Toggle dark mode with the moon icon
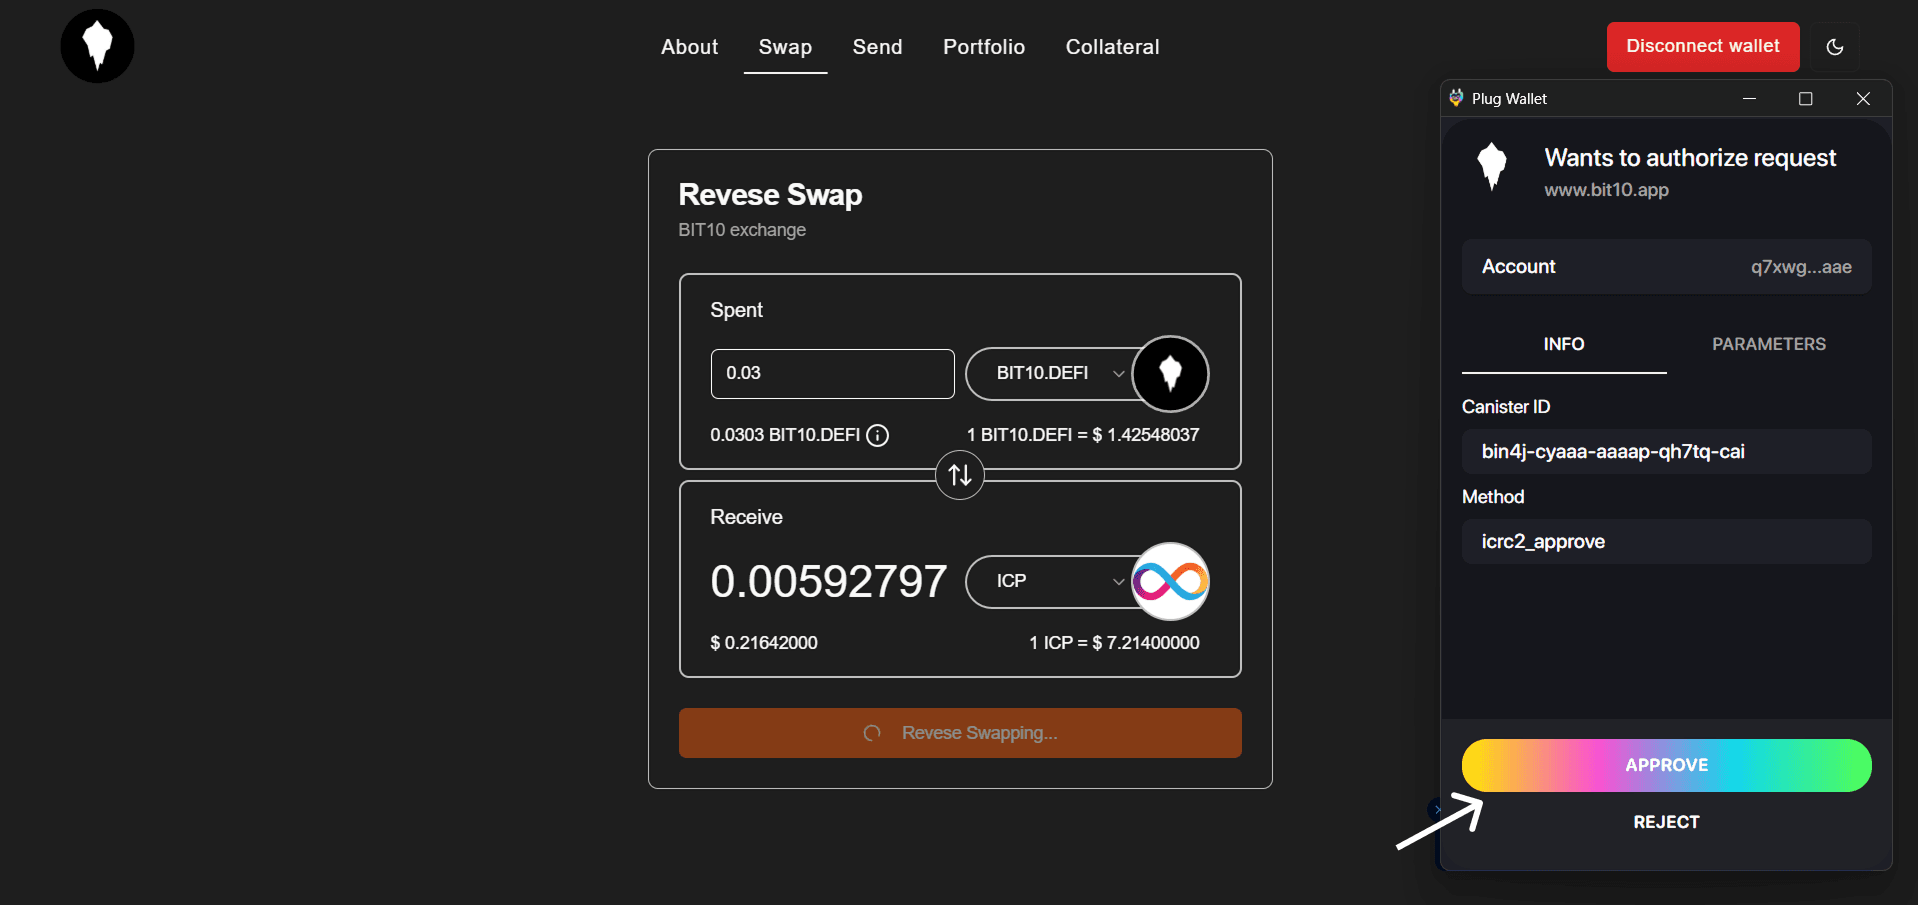The height and width of the screenshot is (905, 1918). pos(1834,47)
